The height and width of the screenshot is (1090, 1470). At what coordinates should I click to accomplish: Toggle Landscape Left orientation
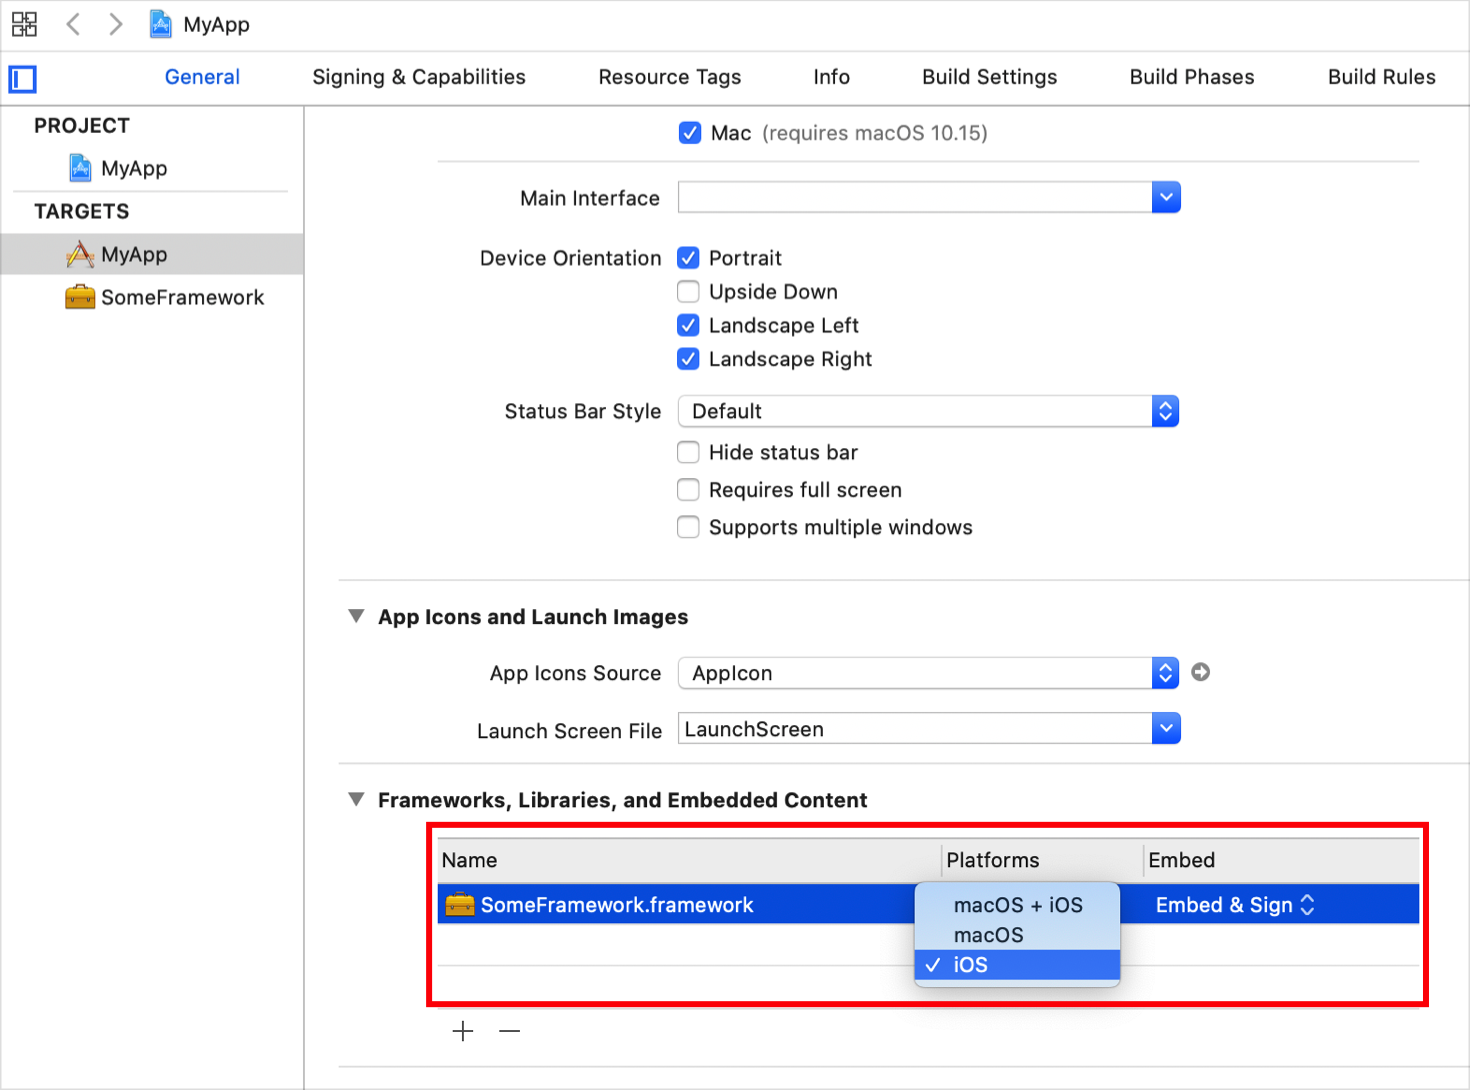(688, 325)
